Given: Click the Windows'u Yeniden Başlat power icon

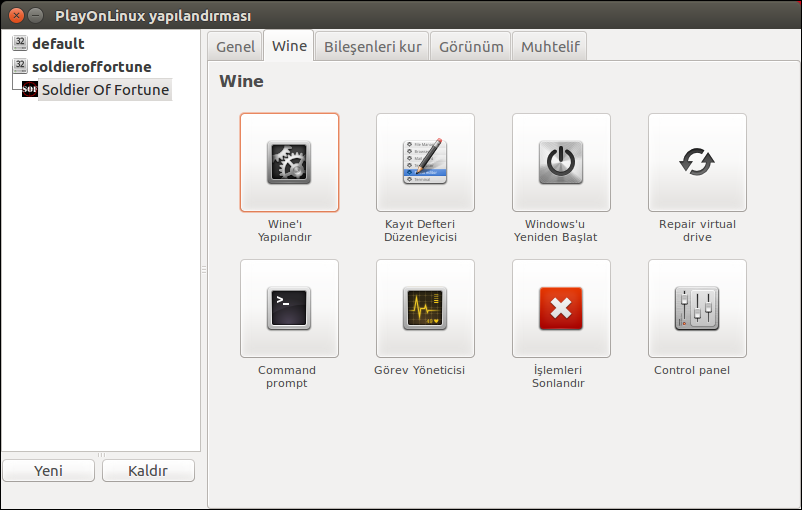Looking at the screenshot, I should pos(561,163).
